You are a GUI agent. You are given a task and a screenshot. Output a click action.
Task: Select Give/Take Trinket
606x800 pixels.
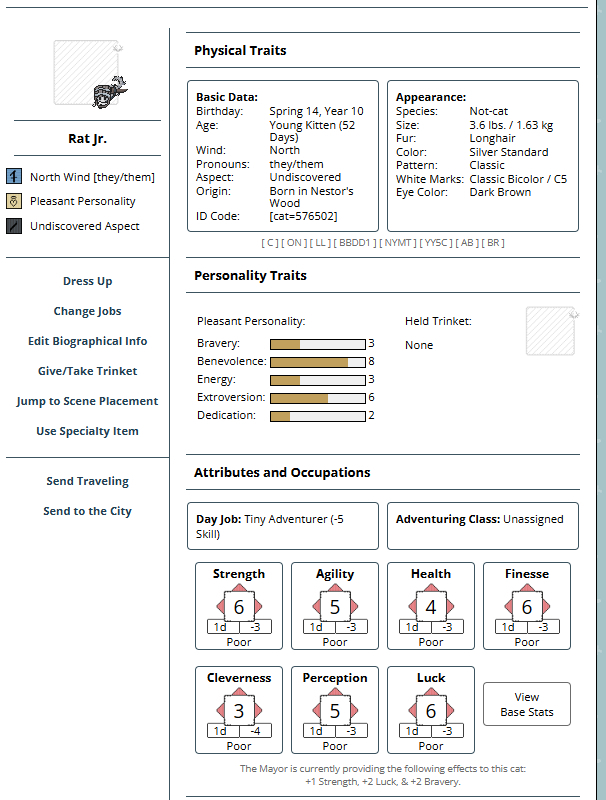[x=87, y=371]
